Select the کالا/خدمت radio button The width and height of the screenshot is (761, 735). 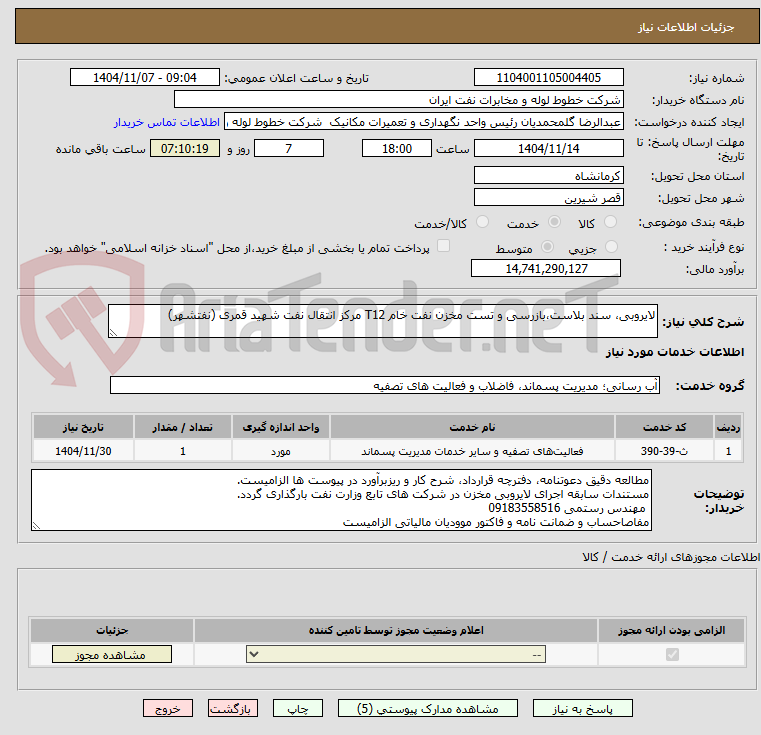point(482,222)
